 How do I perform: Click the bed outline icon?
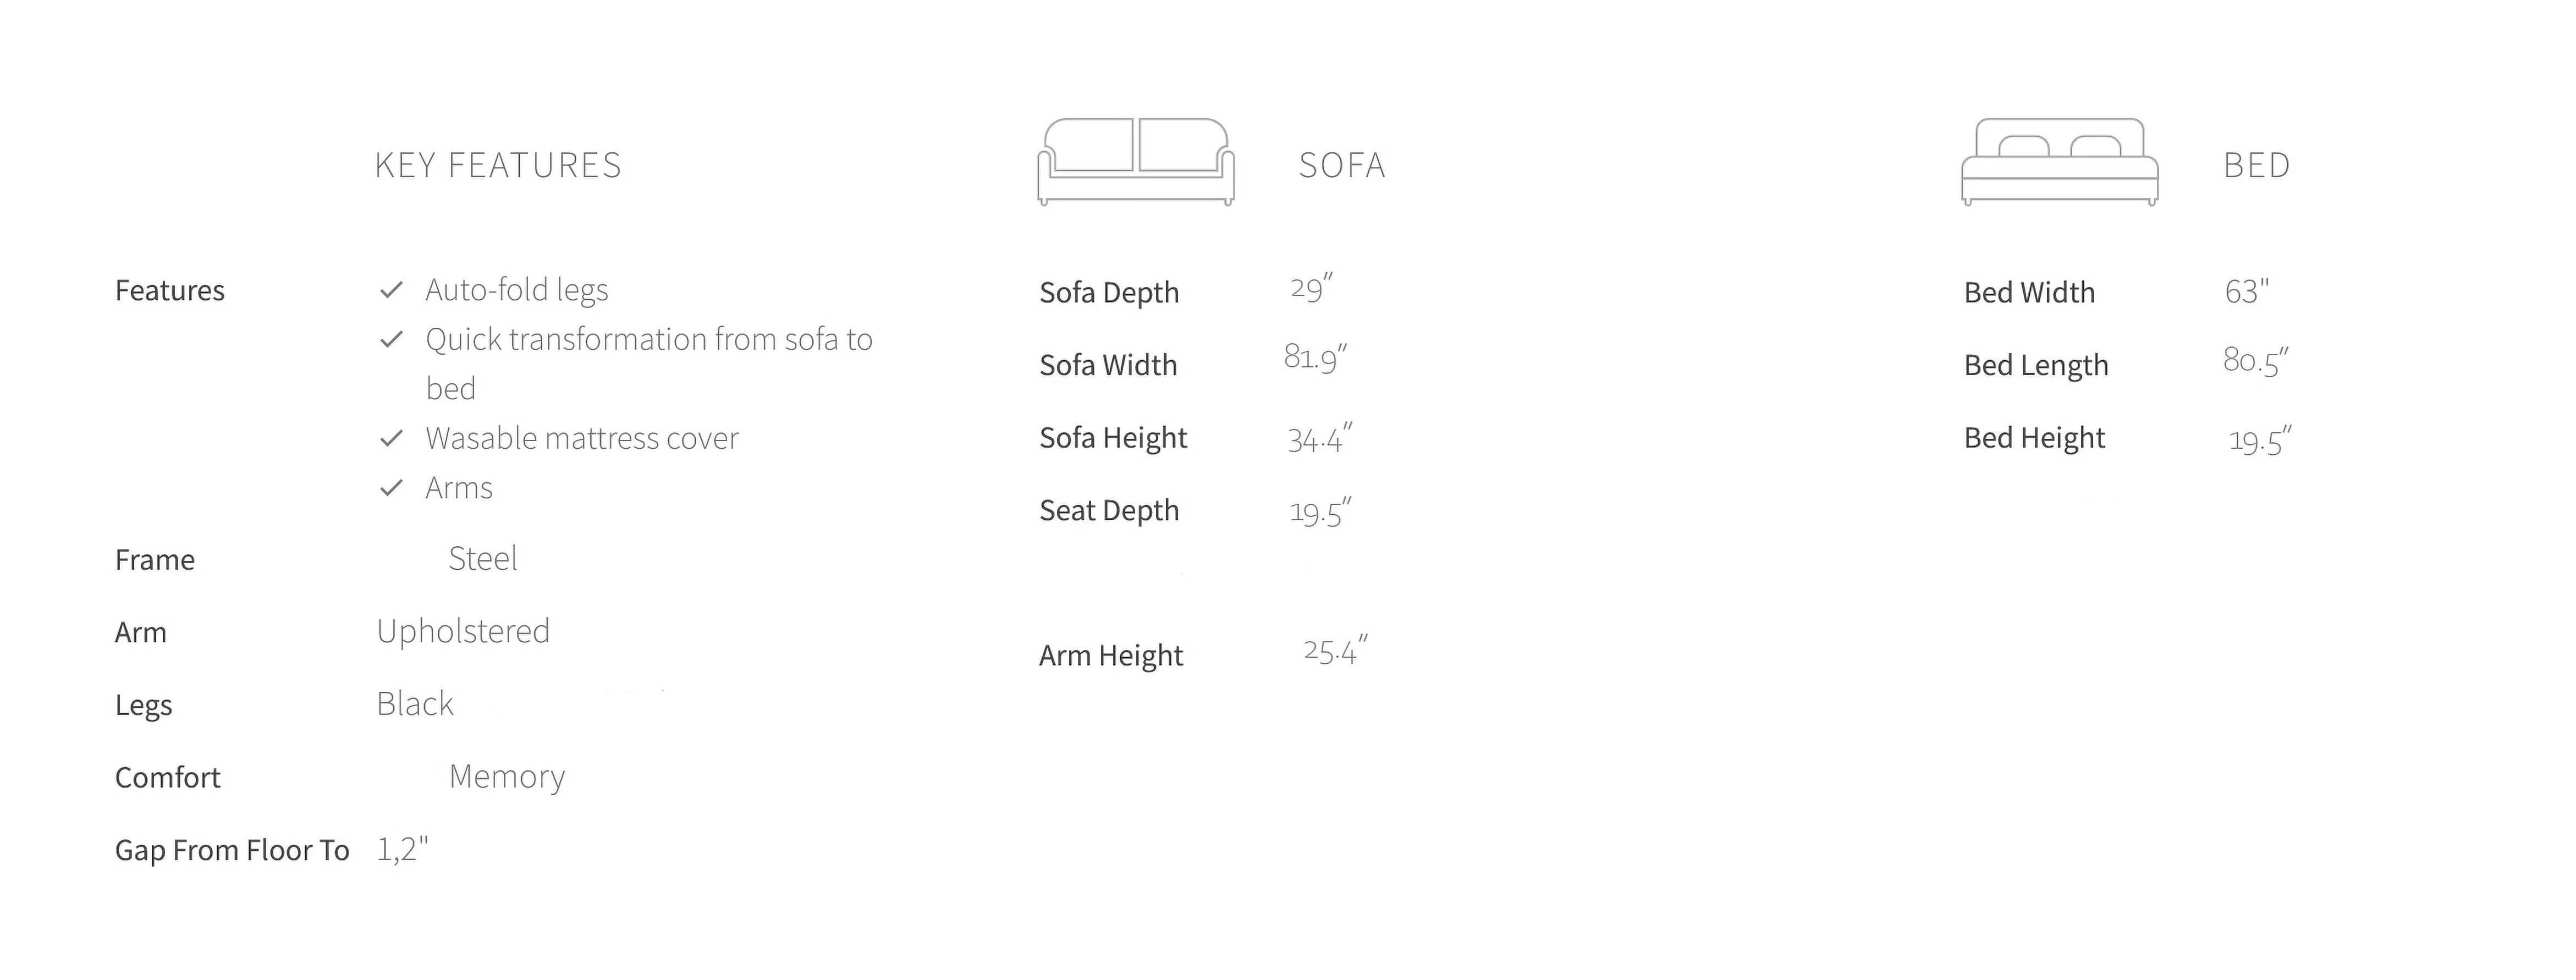[2059, 162]
